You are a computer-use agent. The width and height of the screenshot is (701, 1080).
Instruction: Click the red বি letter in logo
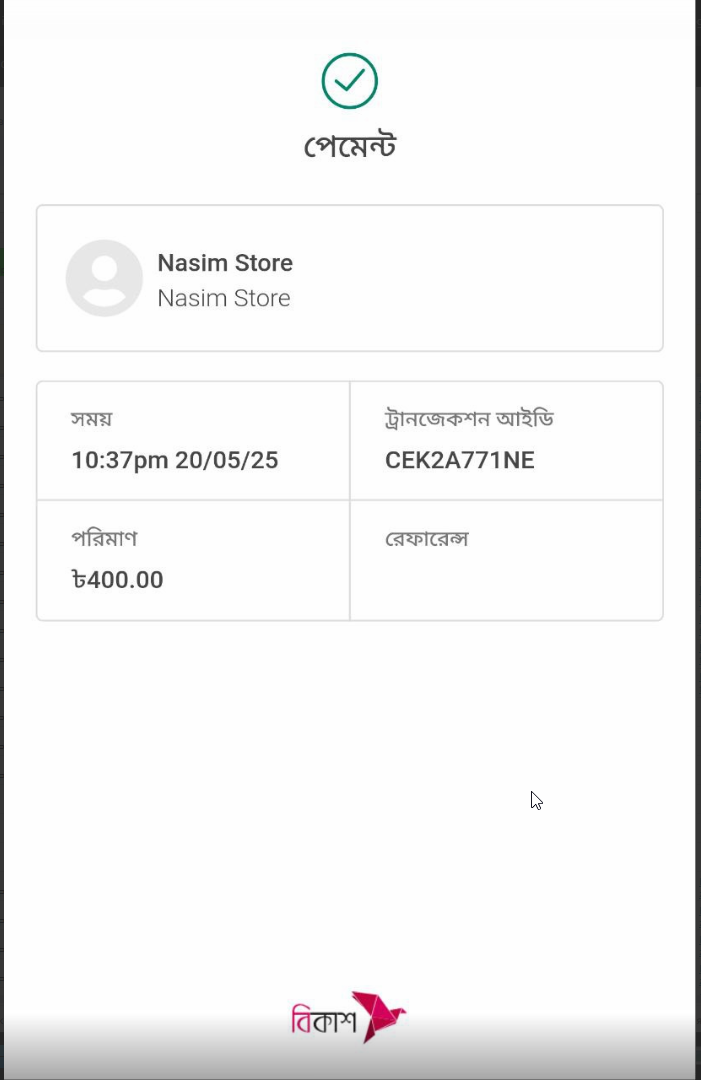tap(302, 1020)
